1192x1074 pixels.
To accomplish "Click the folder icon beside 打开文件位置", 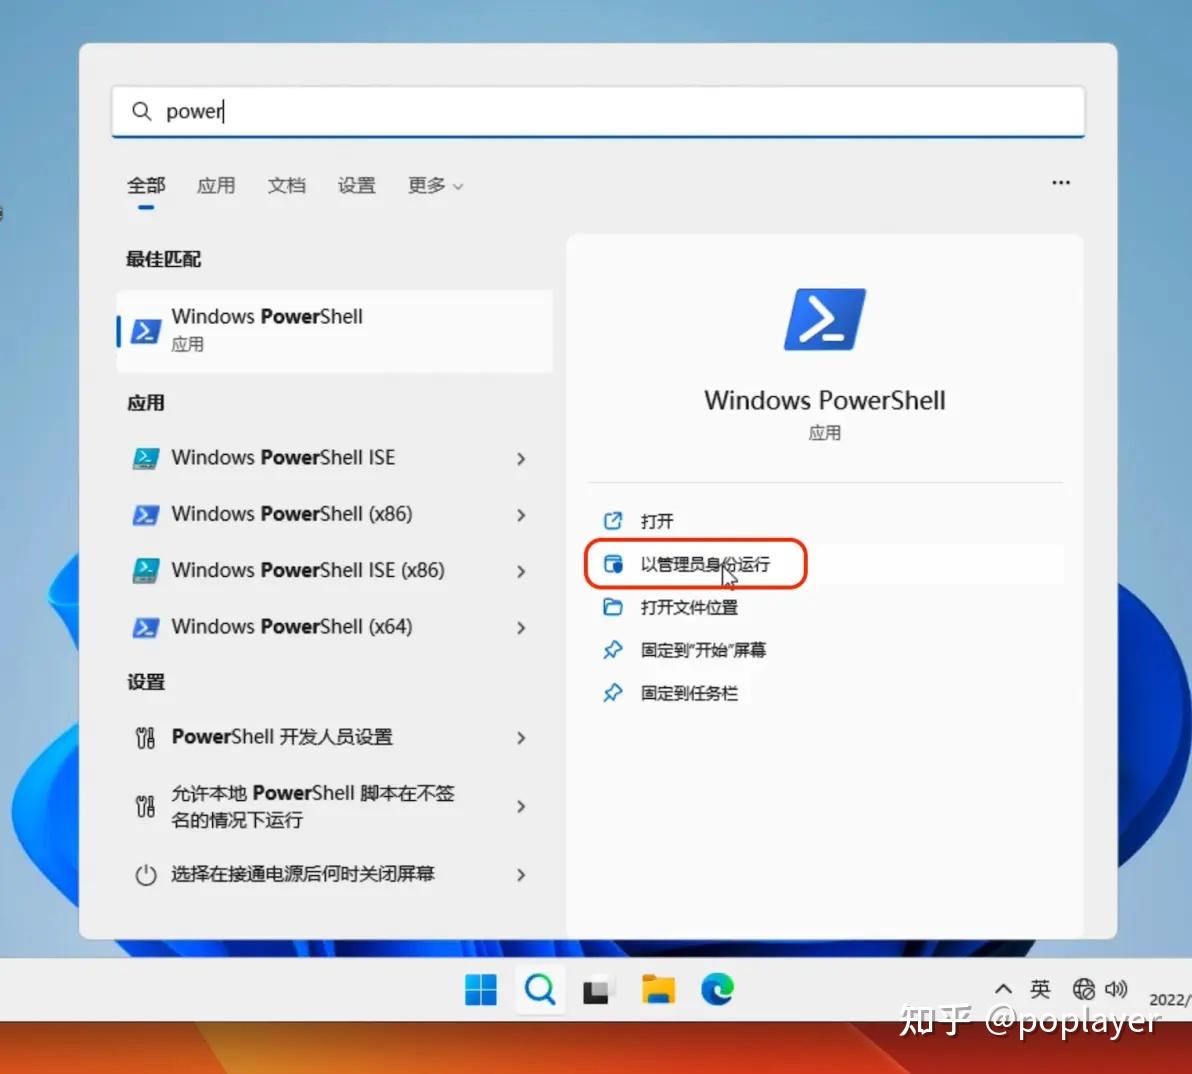I will pos(613,607).
